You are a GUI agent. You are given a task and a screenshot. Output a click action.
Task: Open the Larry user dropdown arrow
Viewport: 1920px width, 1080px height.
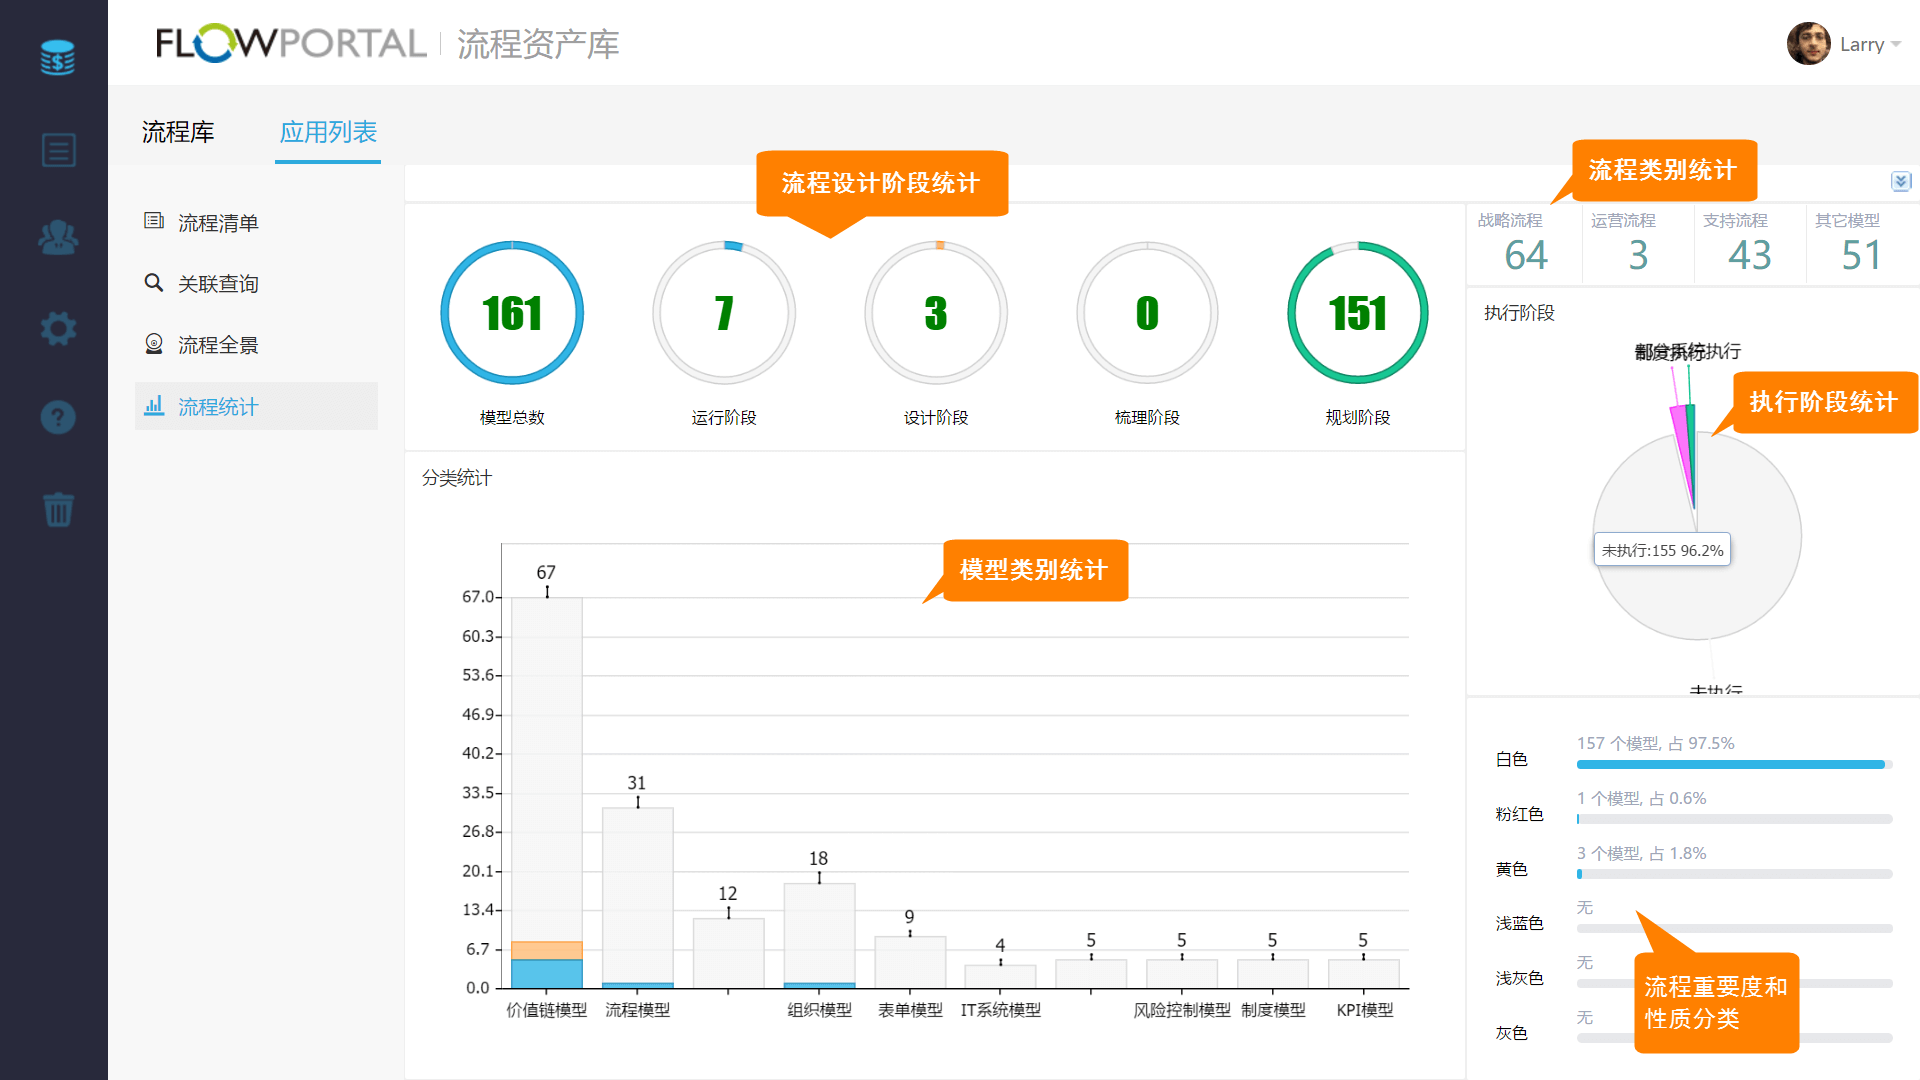pos(1896,44)
